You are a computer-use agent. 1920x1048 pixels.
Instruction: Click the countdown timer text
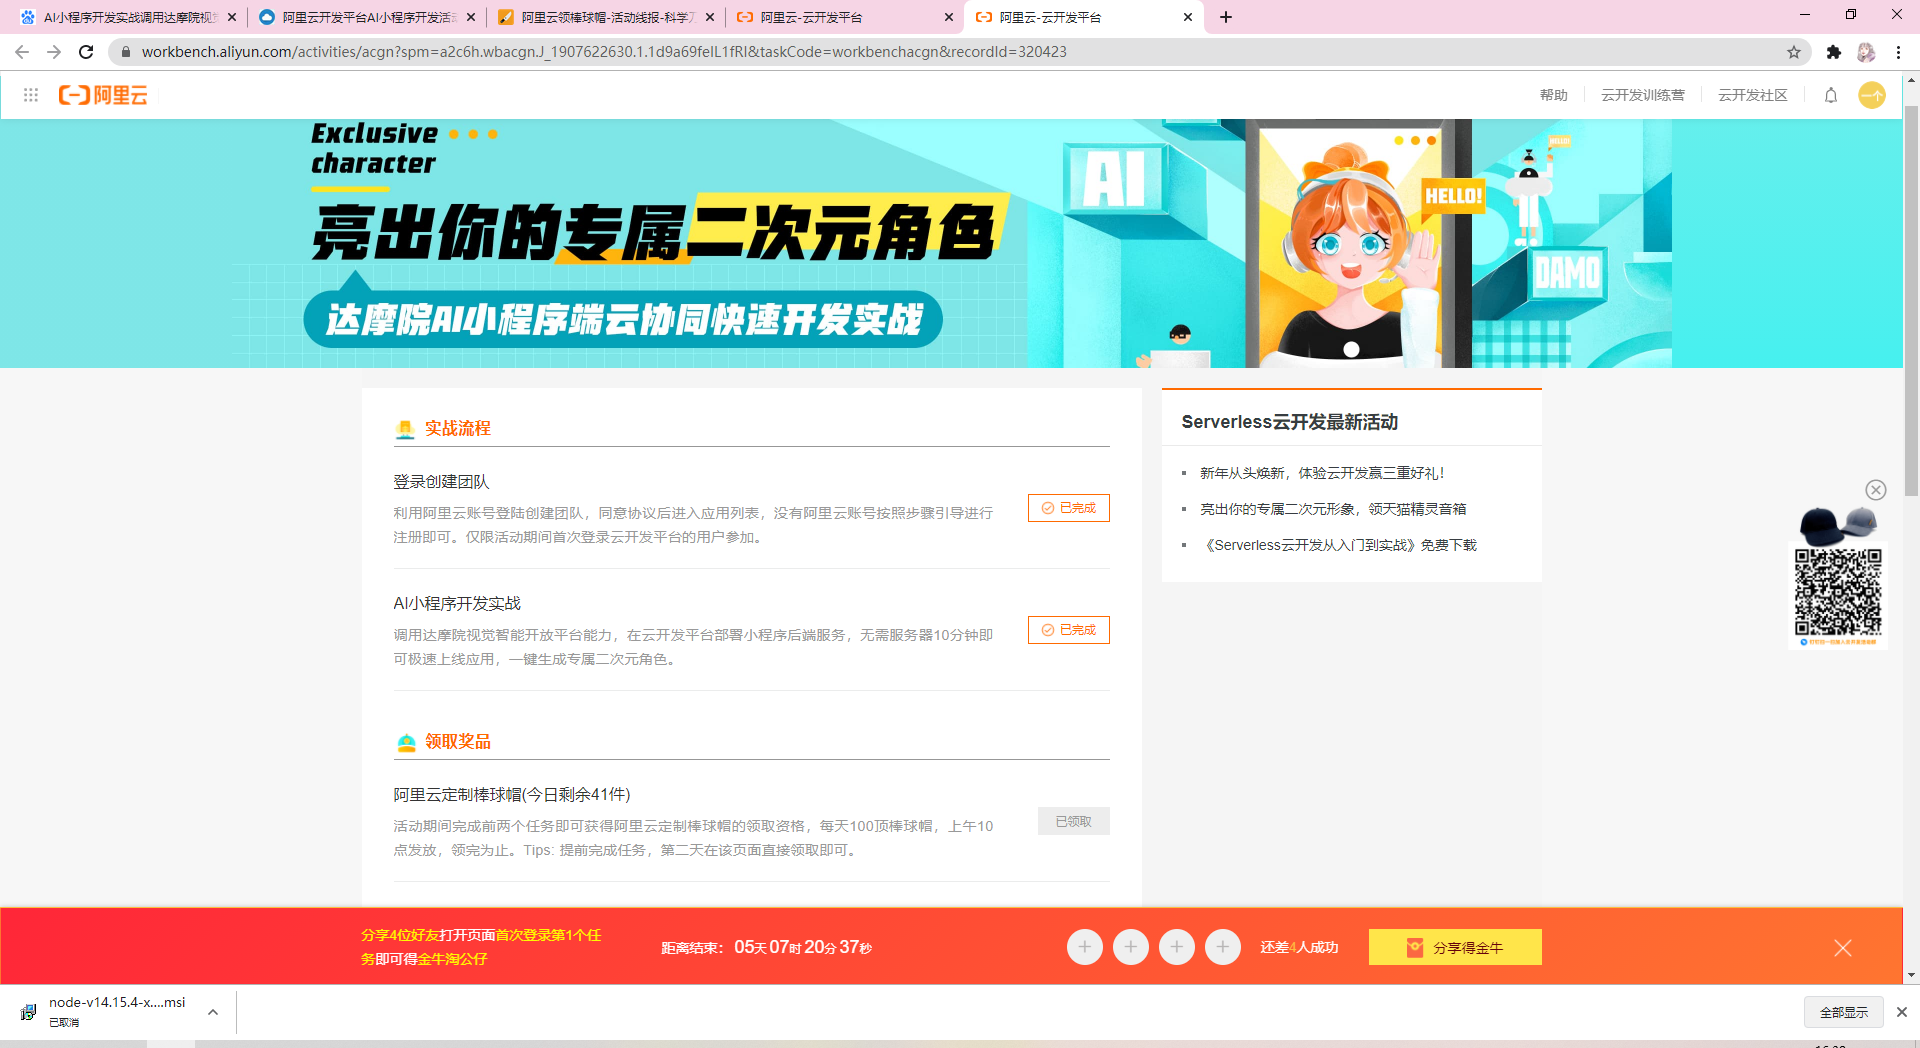[803, 947]
